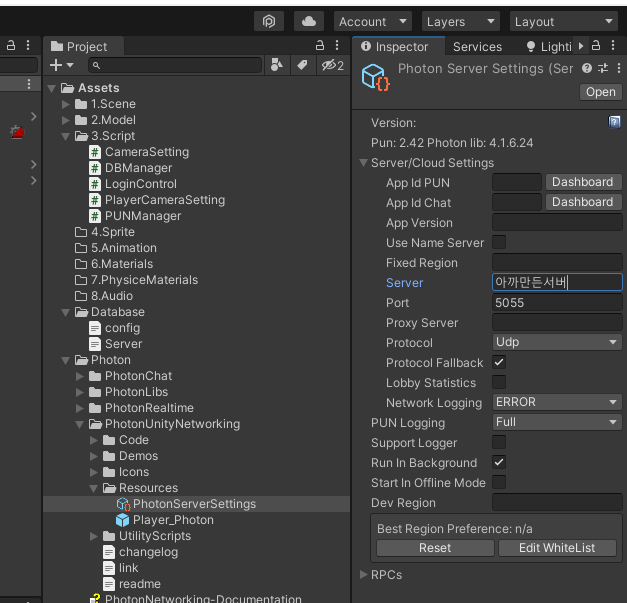Viewport: 627px width, 603px height.
Task: Select the Player_Photon prefab cube icon
Action: pyautogui.click(x=122, y=520)
